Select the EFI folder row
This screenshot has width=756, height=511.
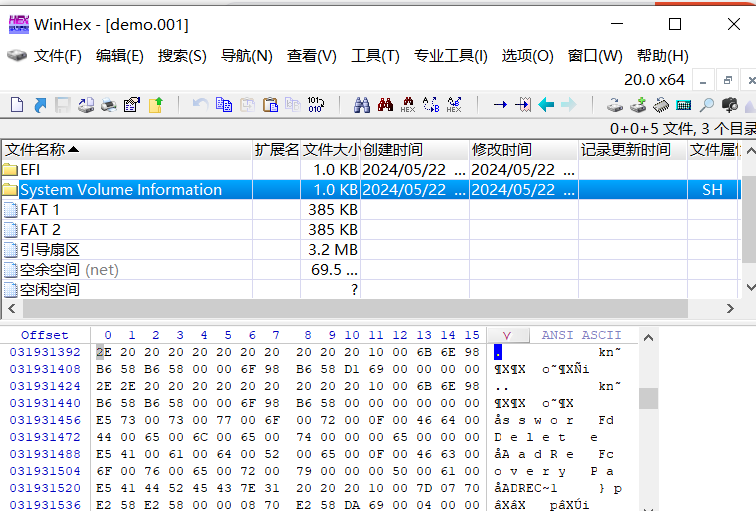click(370, 170)
